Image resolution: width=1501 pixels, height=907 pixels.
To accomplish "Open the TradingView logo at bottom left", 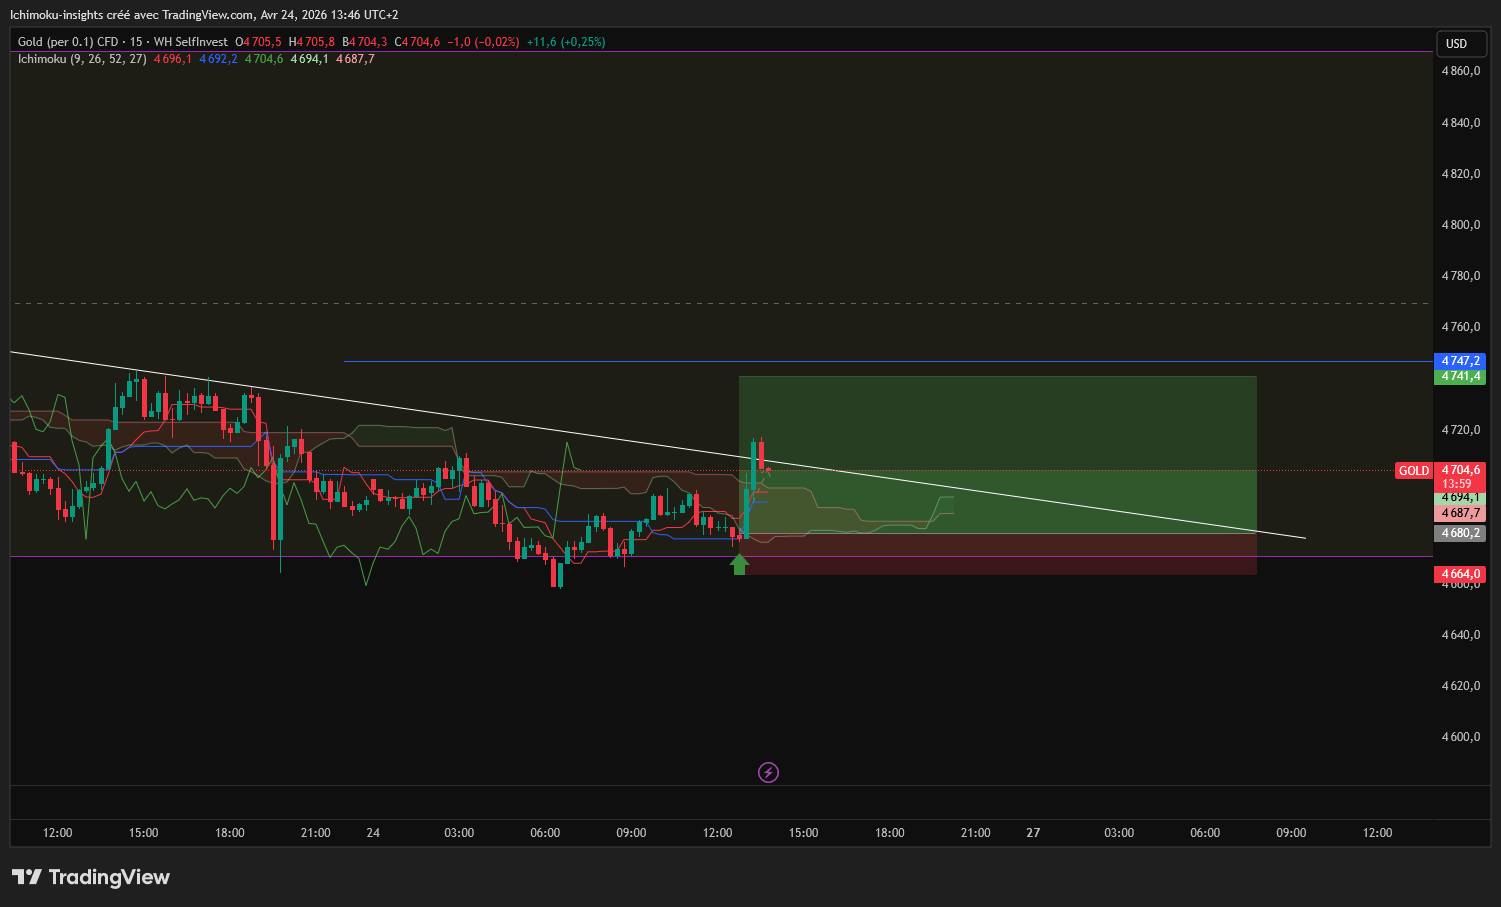I will [x=91, y=877].
